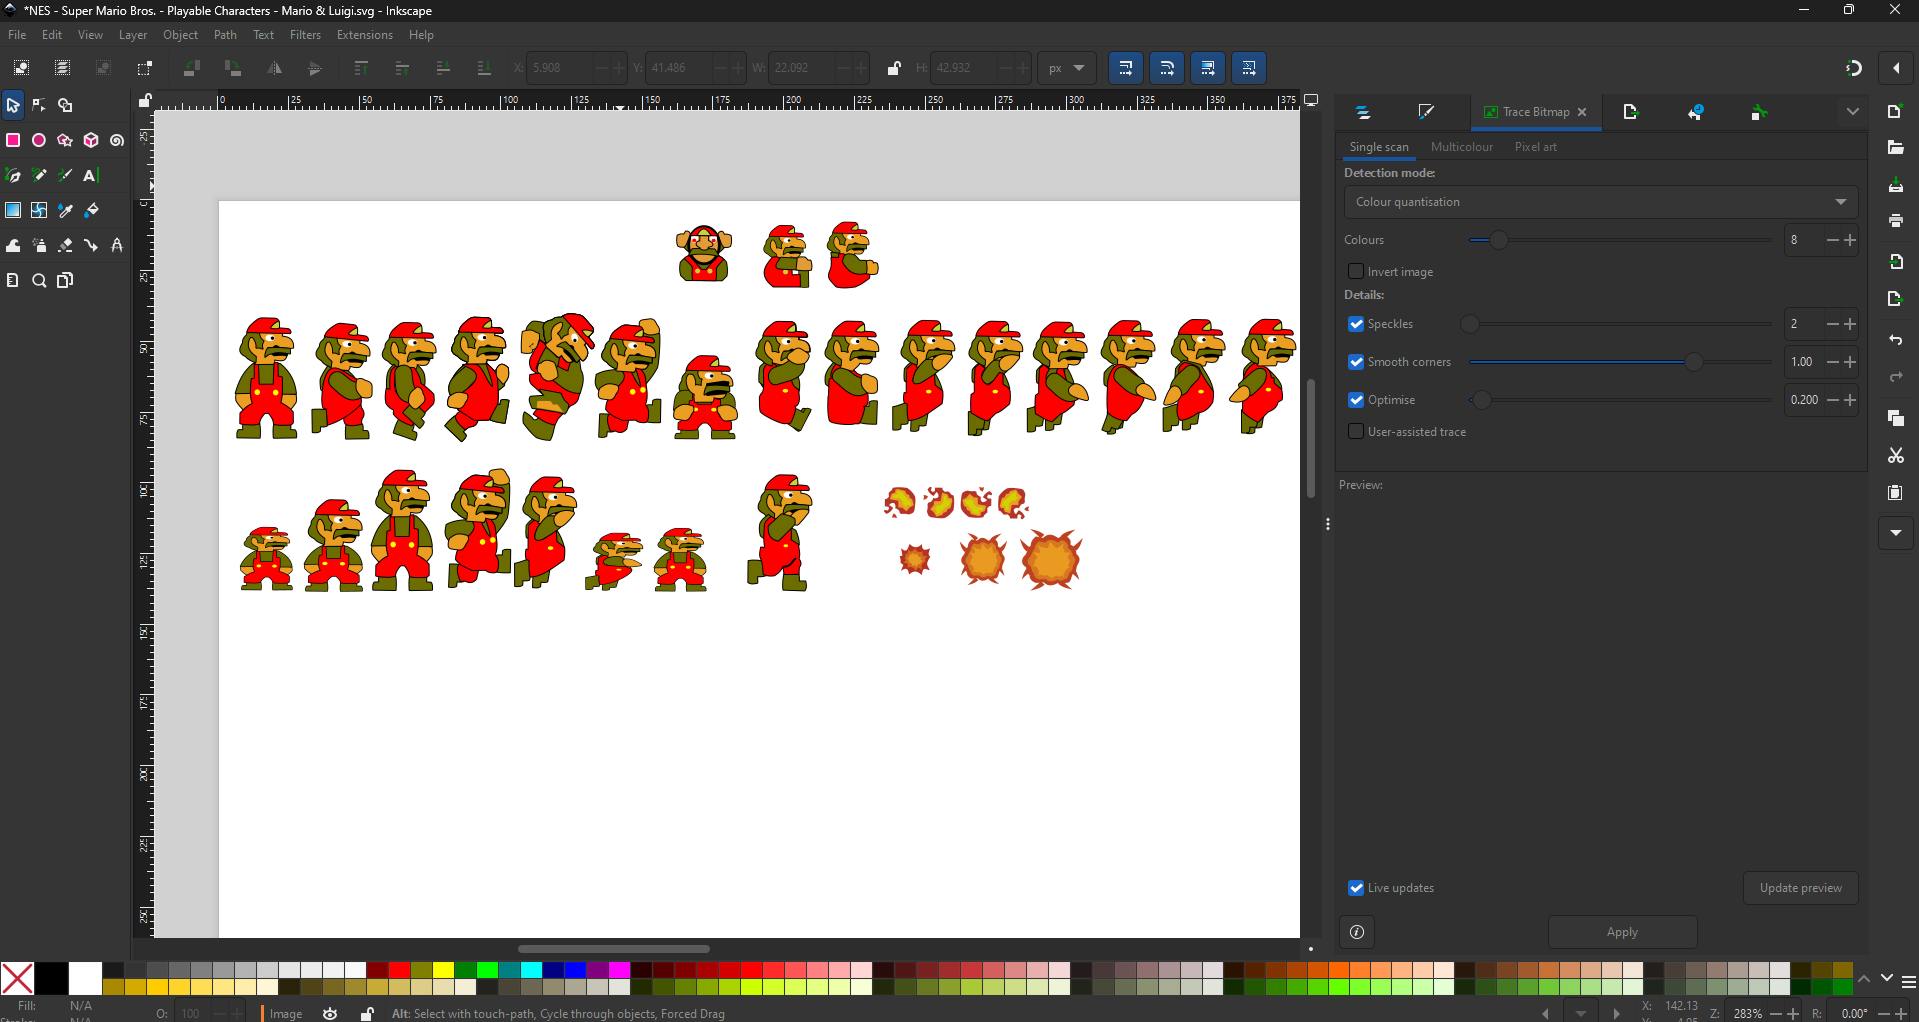This screenshot has width=1919, height=1022.
Task: Show the next row of palette colours
Action: pyautogui.click(x=1886, y=978)
